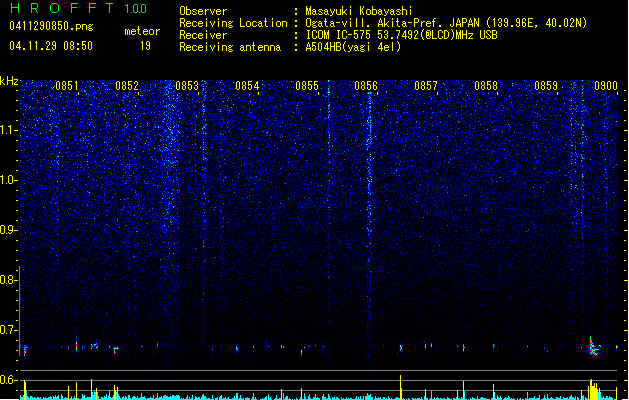Click the 0856 time marker
Viewport: 629px width, 400px height.
366,86
